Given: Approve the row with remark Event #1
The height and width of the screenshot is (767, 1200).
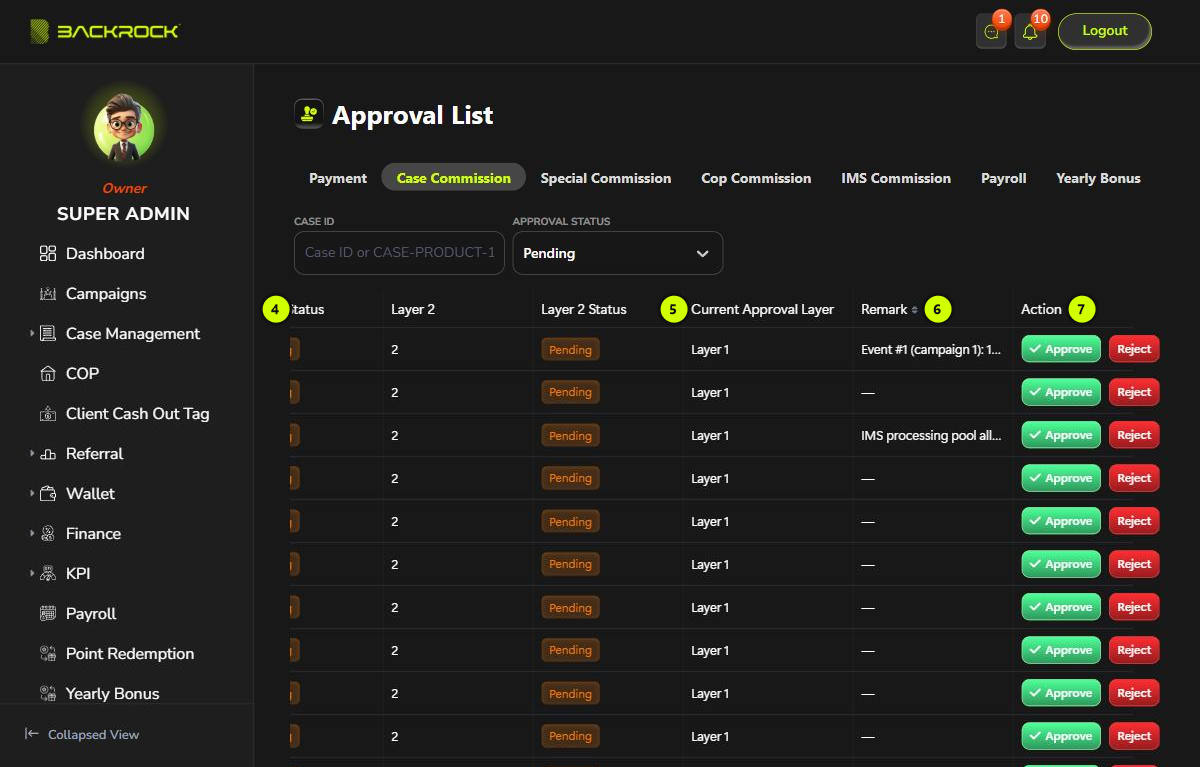Looking at the screenshot, I should 1061,349.
